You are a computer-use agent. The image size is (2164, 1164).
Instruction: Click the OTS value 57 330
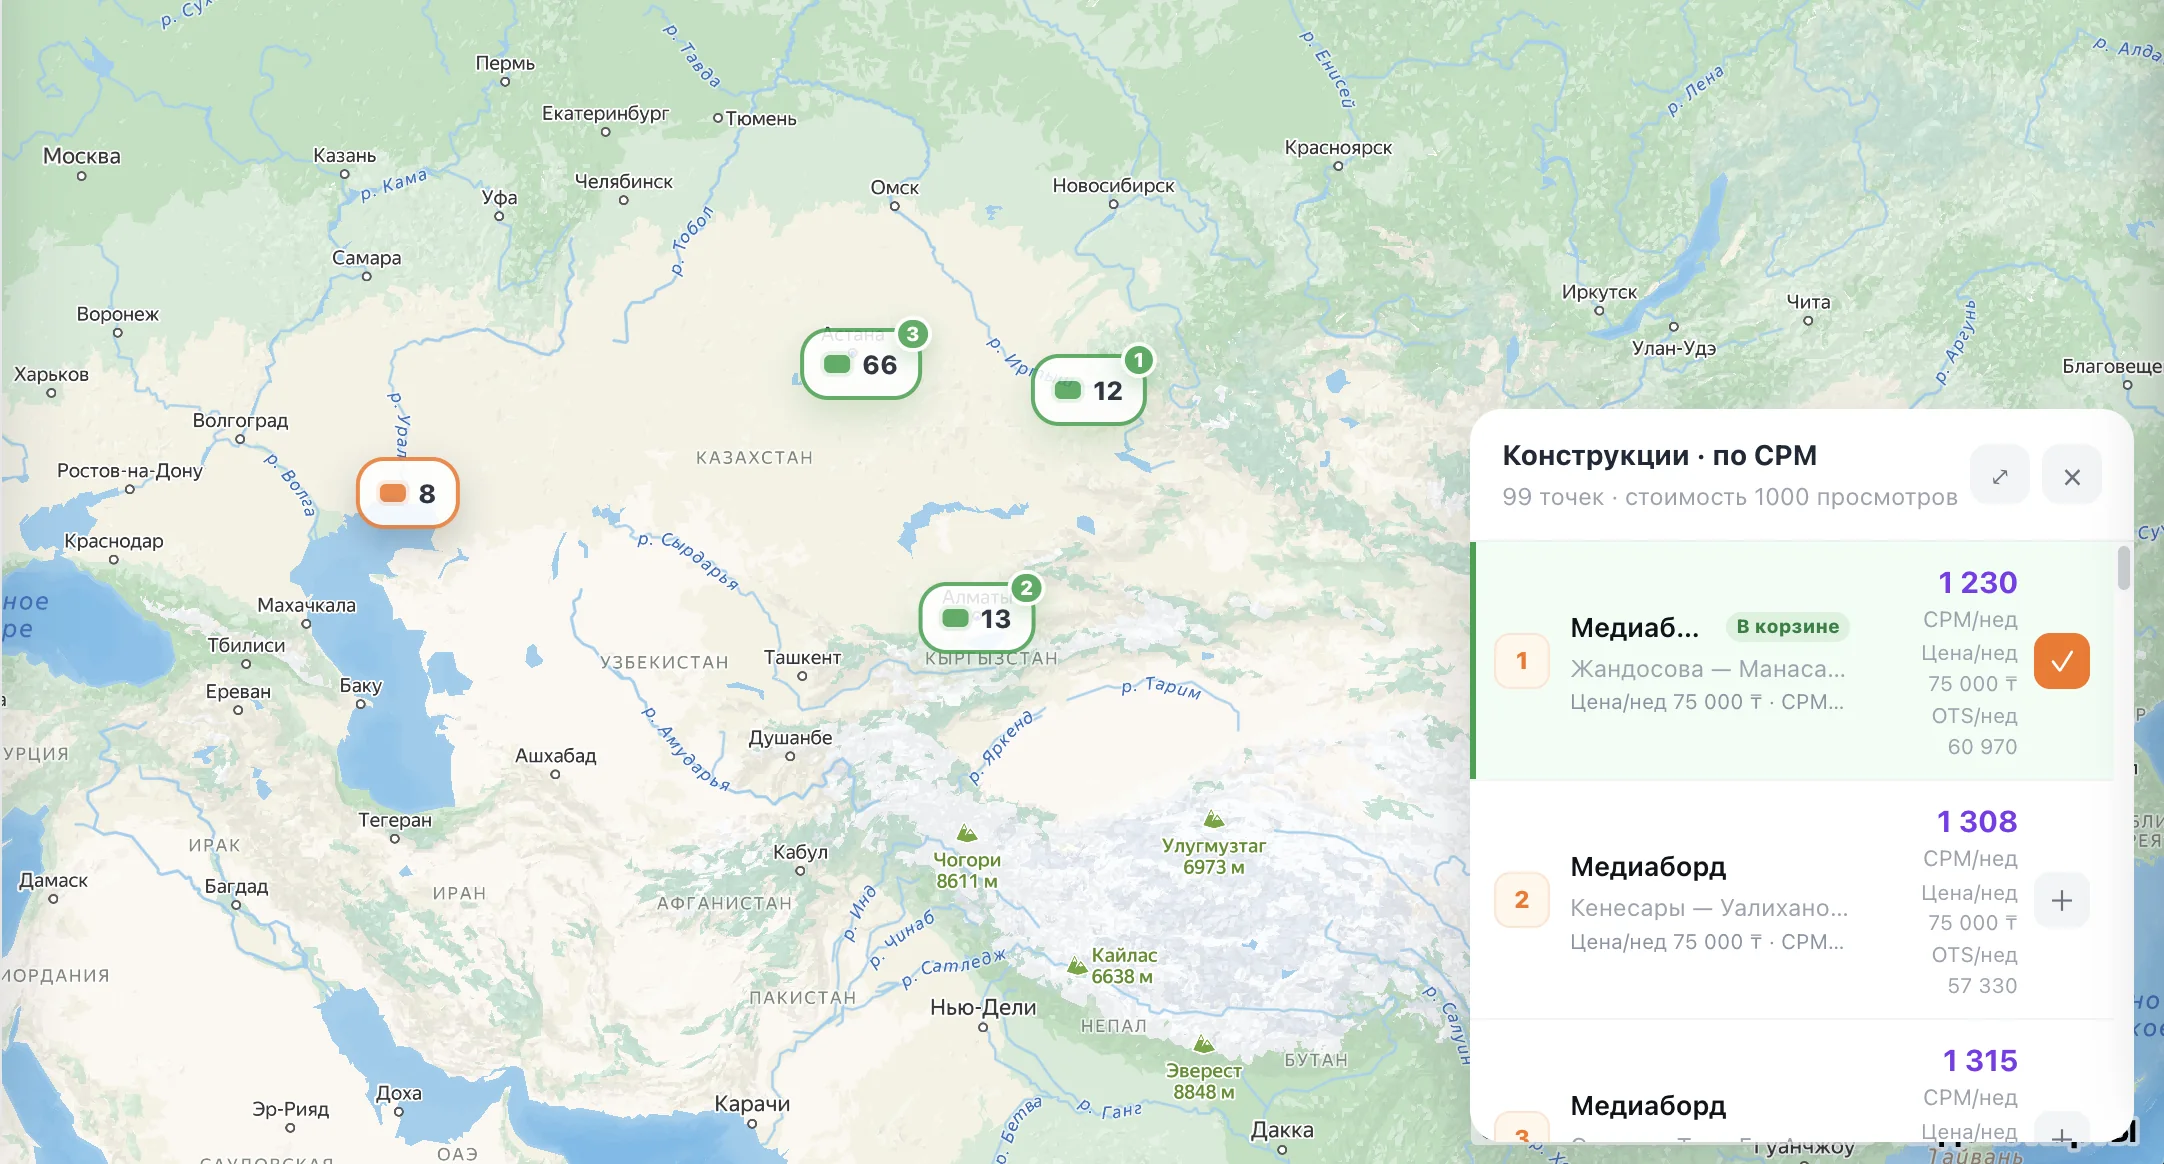(1982, 986)
